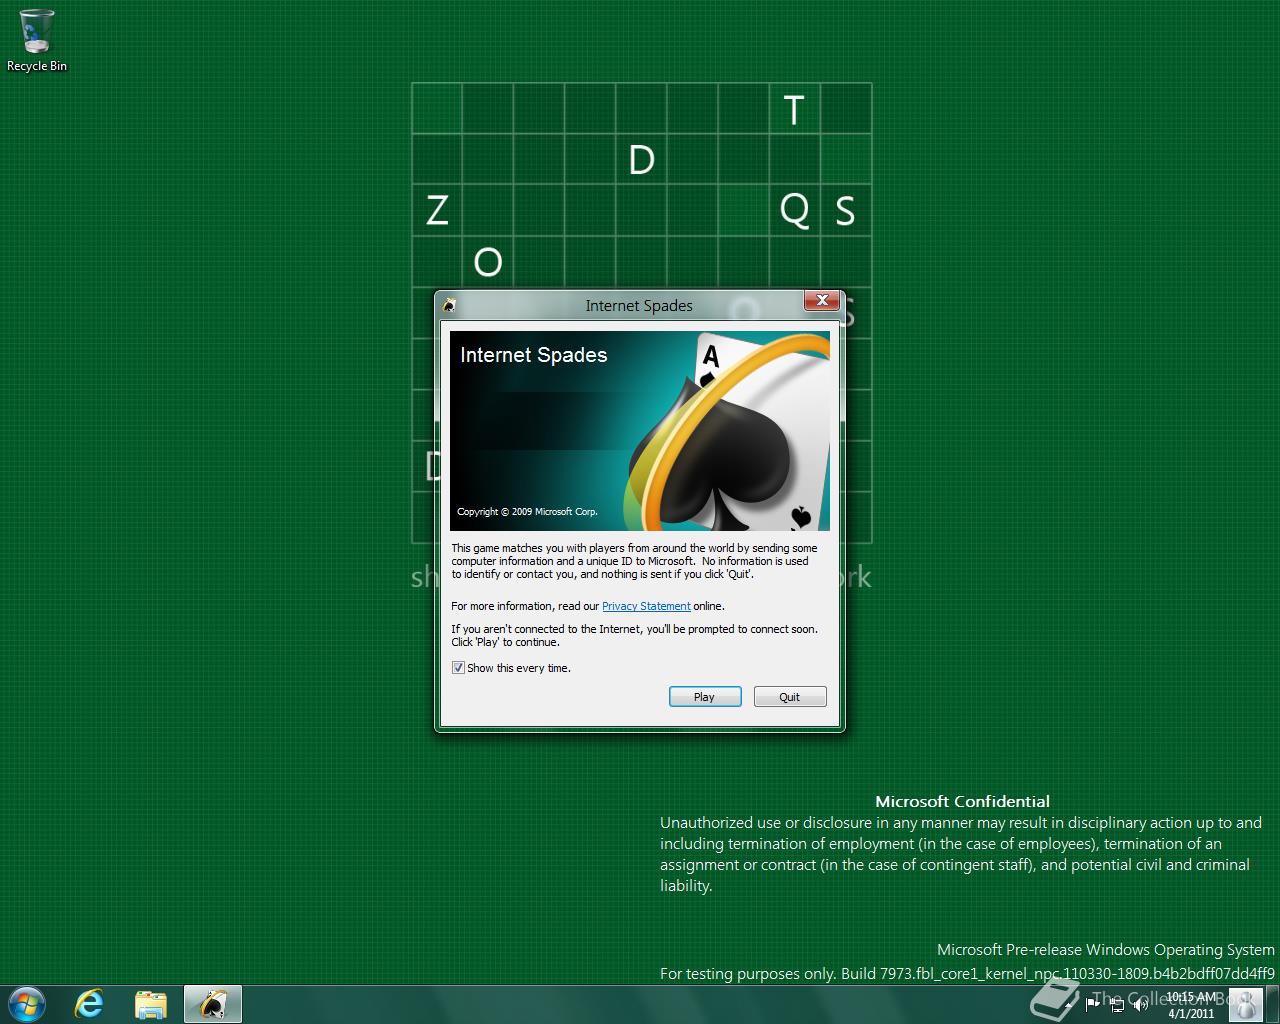Screen dimensions: 1280x1024
Task: Click the Internet Spades splash banner image
Action: point(640,431)
